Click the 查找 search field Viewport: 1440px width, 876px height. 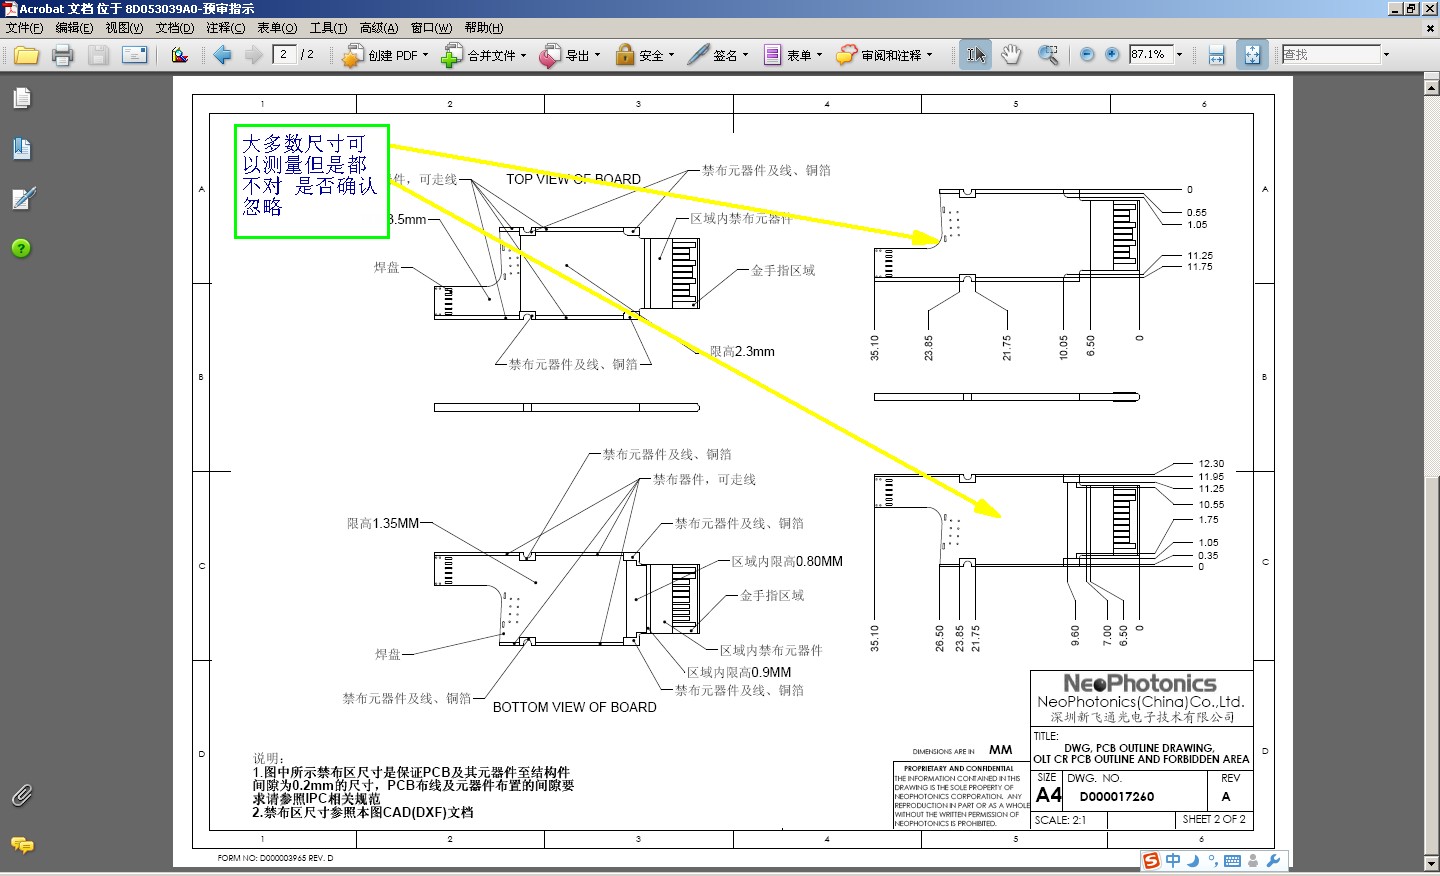[1331, 54]
